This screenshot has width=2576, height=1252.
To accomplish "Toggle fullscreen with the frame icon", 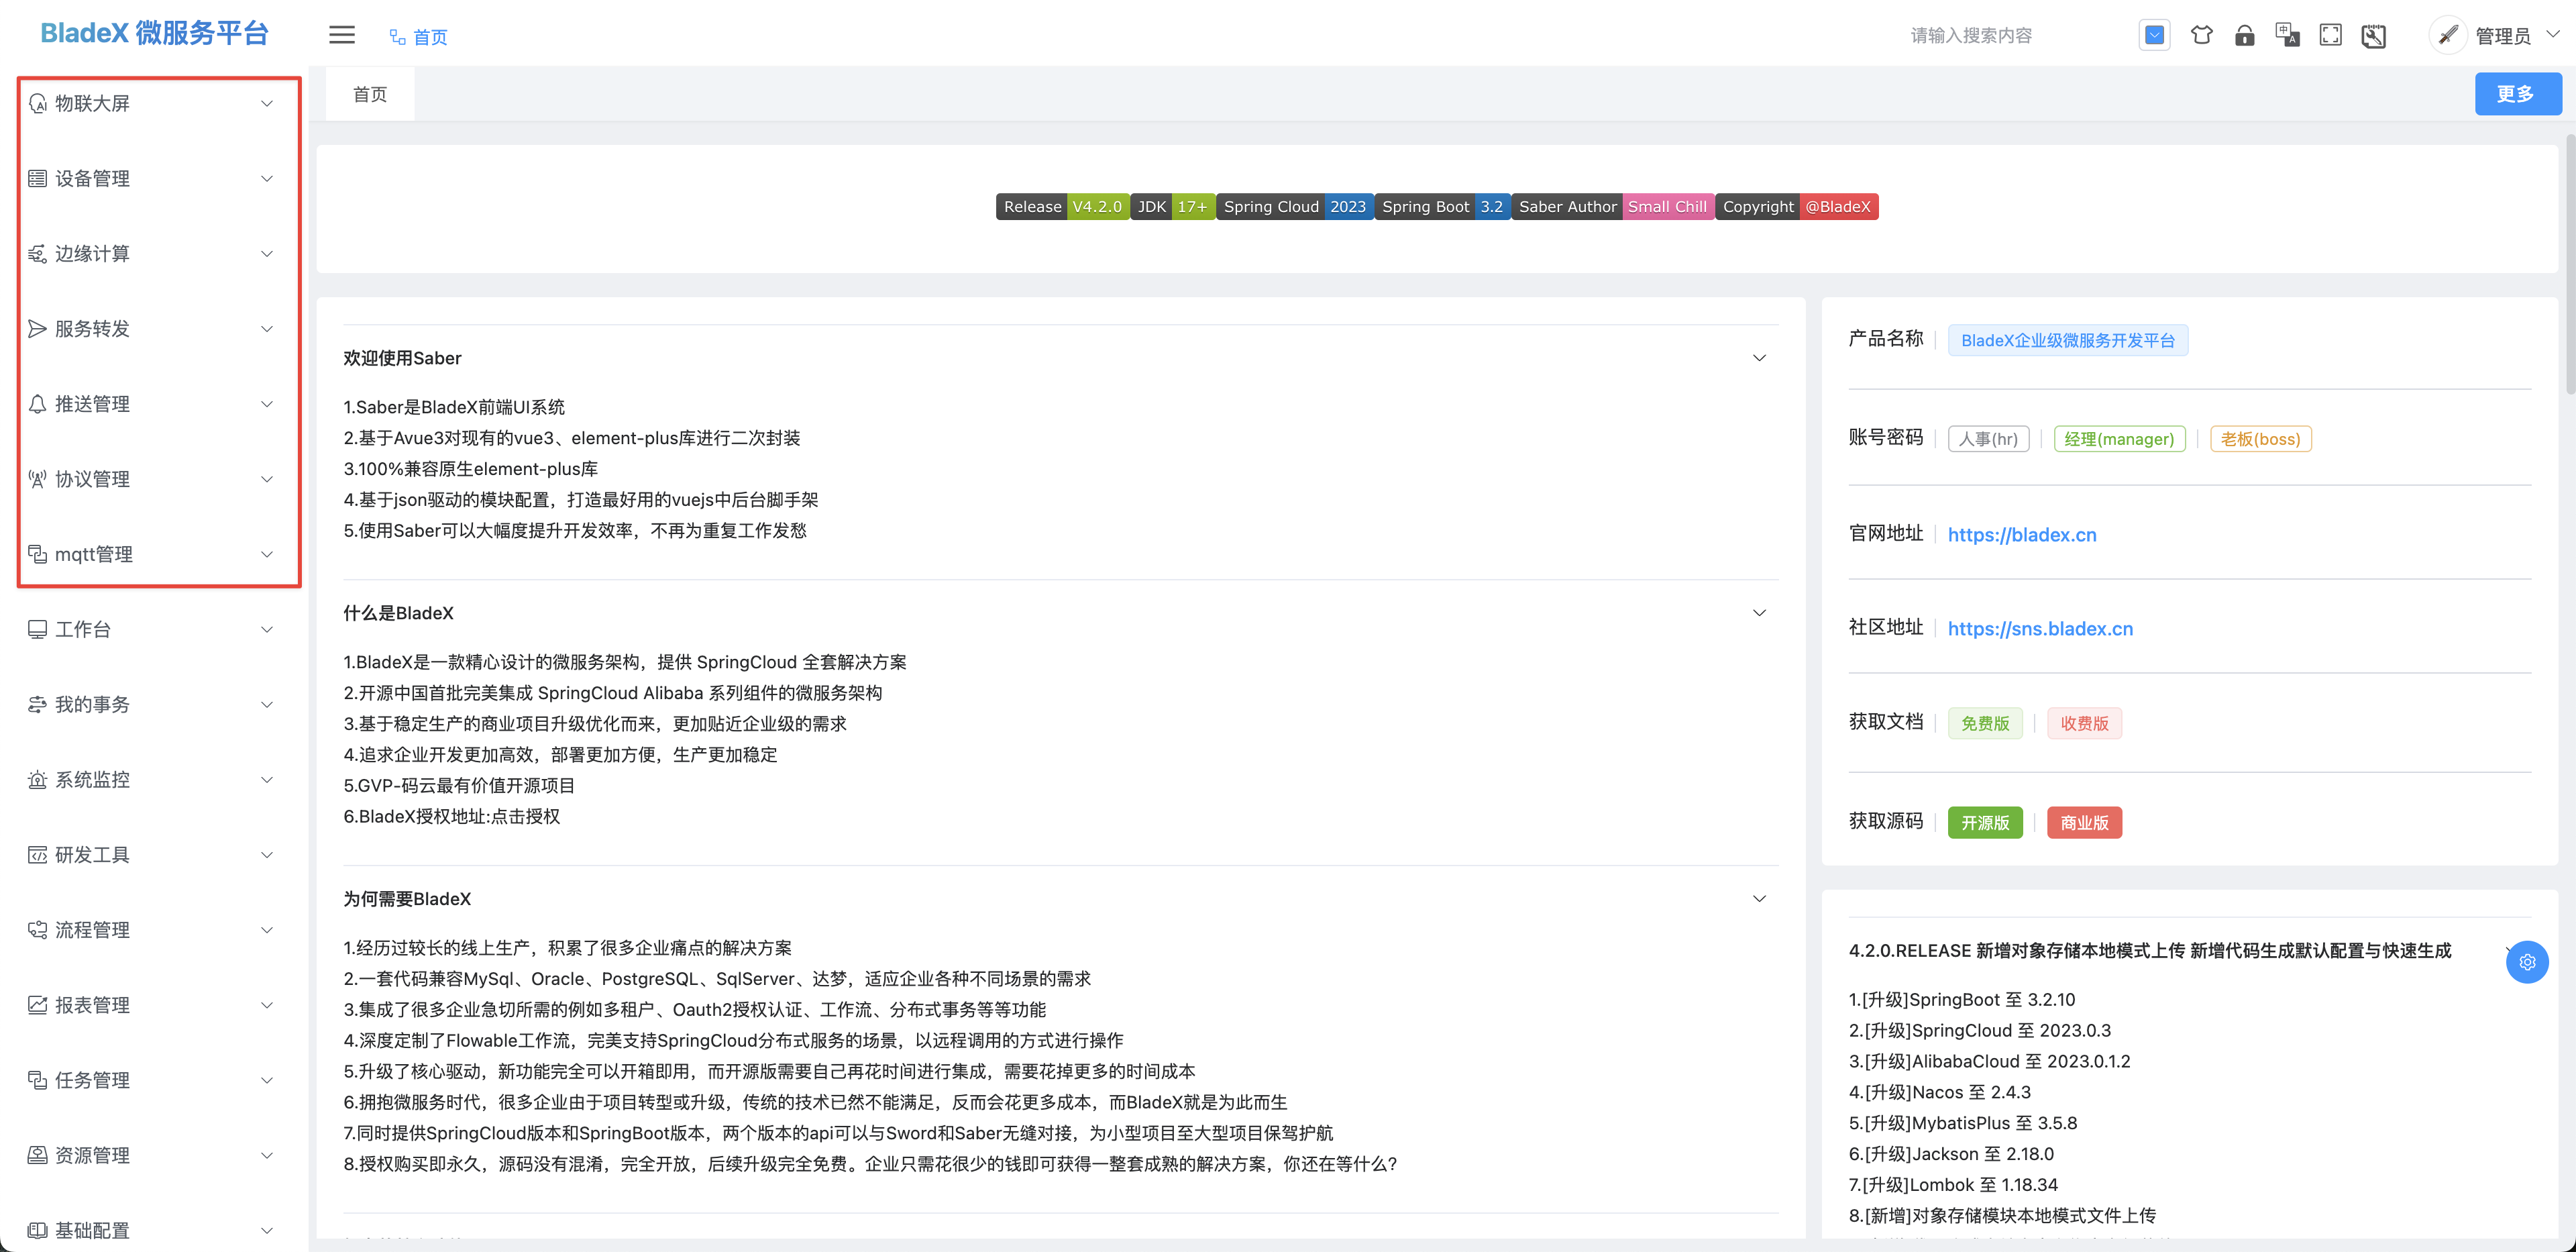I will point(2330,35).
